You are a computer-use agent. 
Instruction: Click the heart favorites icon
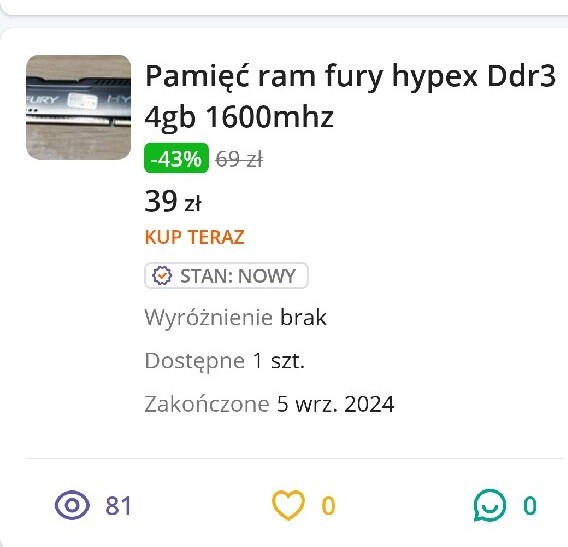click(x=288, y=505)
